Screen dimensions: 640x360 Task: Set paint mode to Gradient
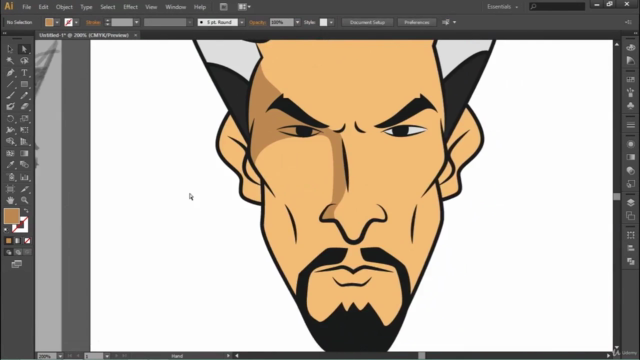point(18,241)
